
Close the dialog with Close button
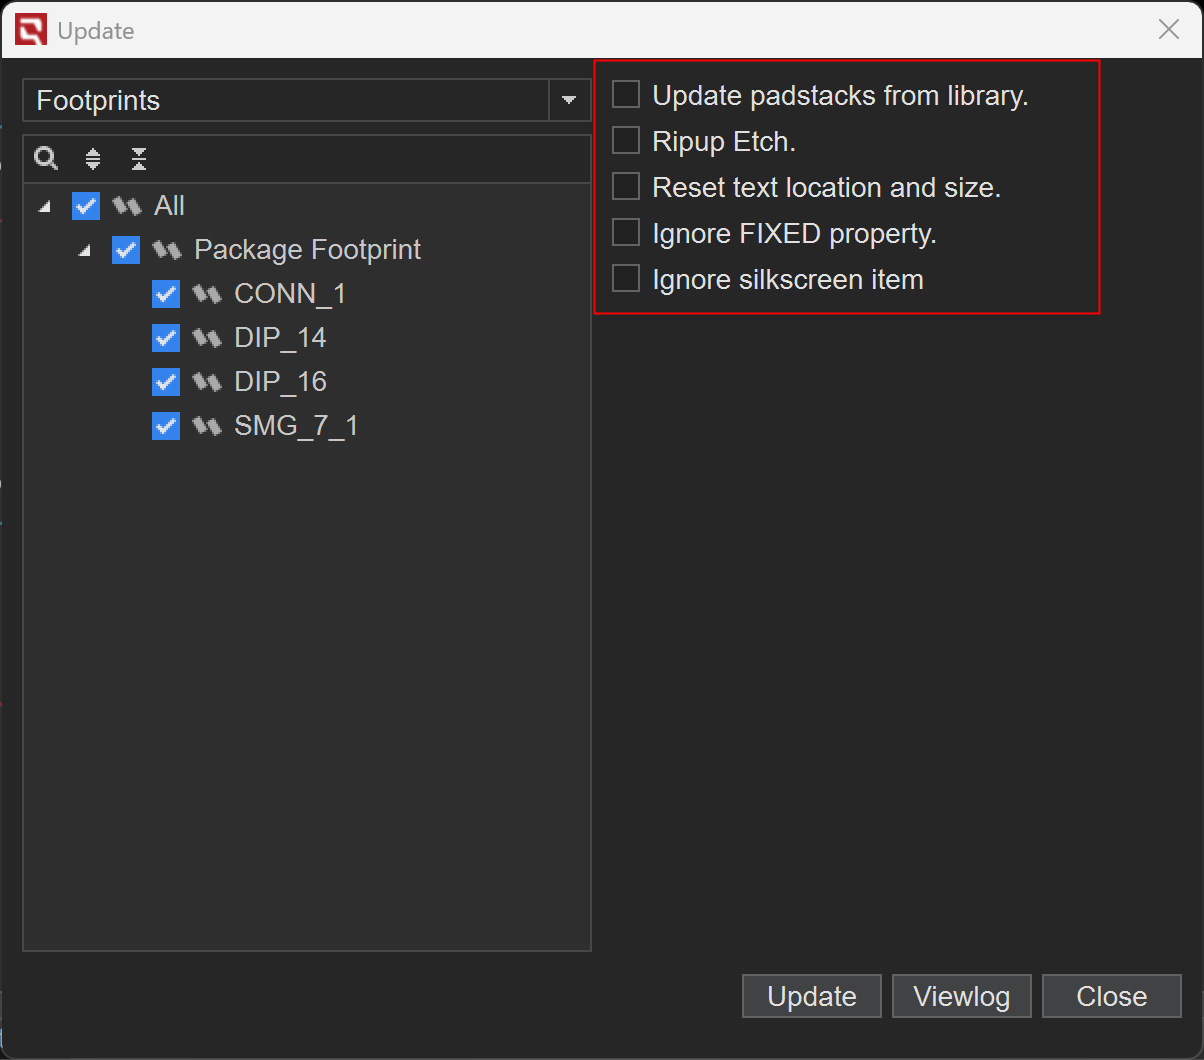1111,997
